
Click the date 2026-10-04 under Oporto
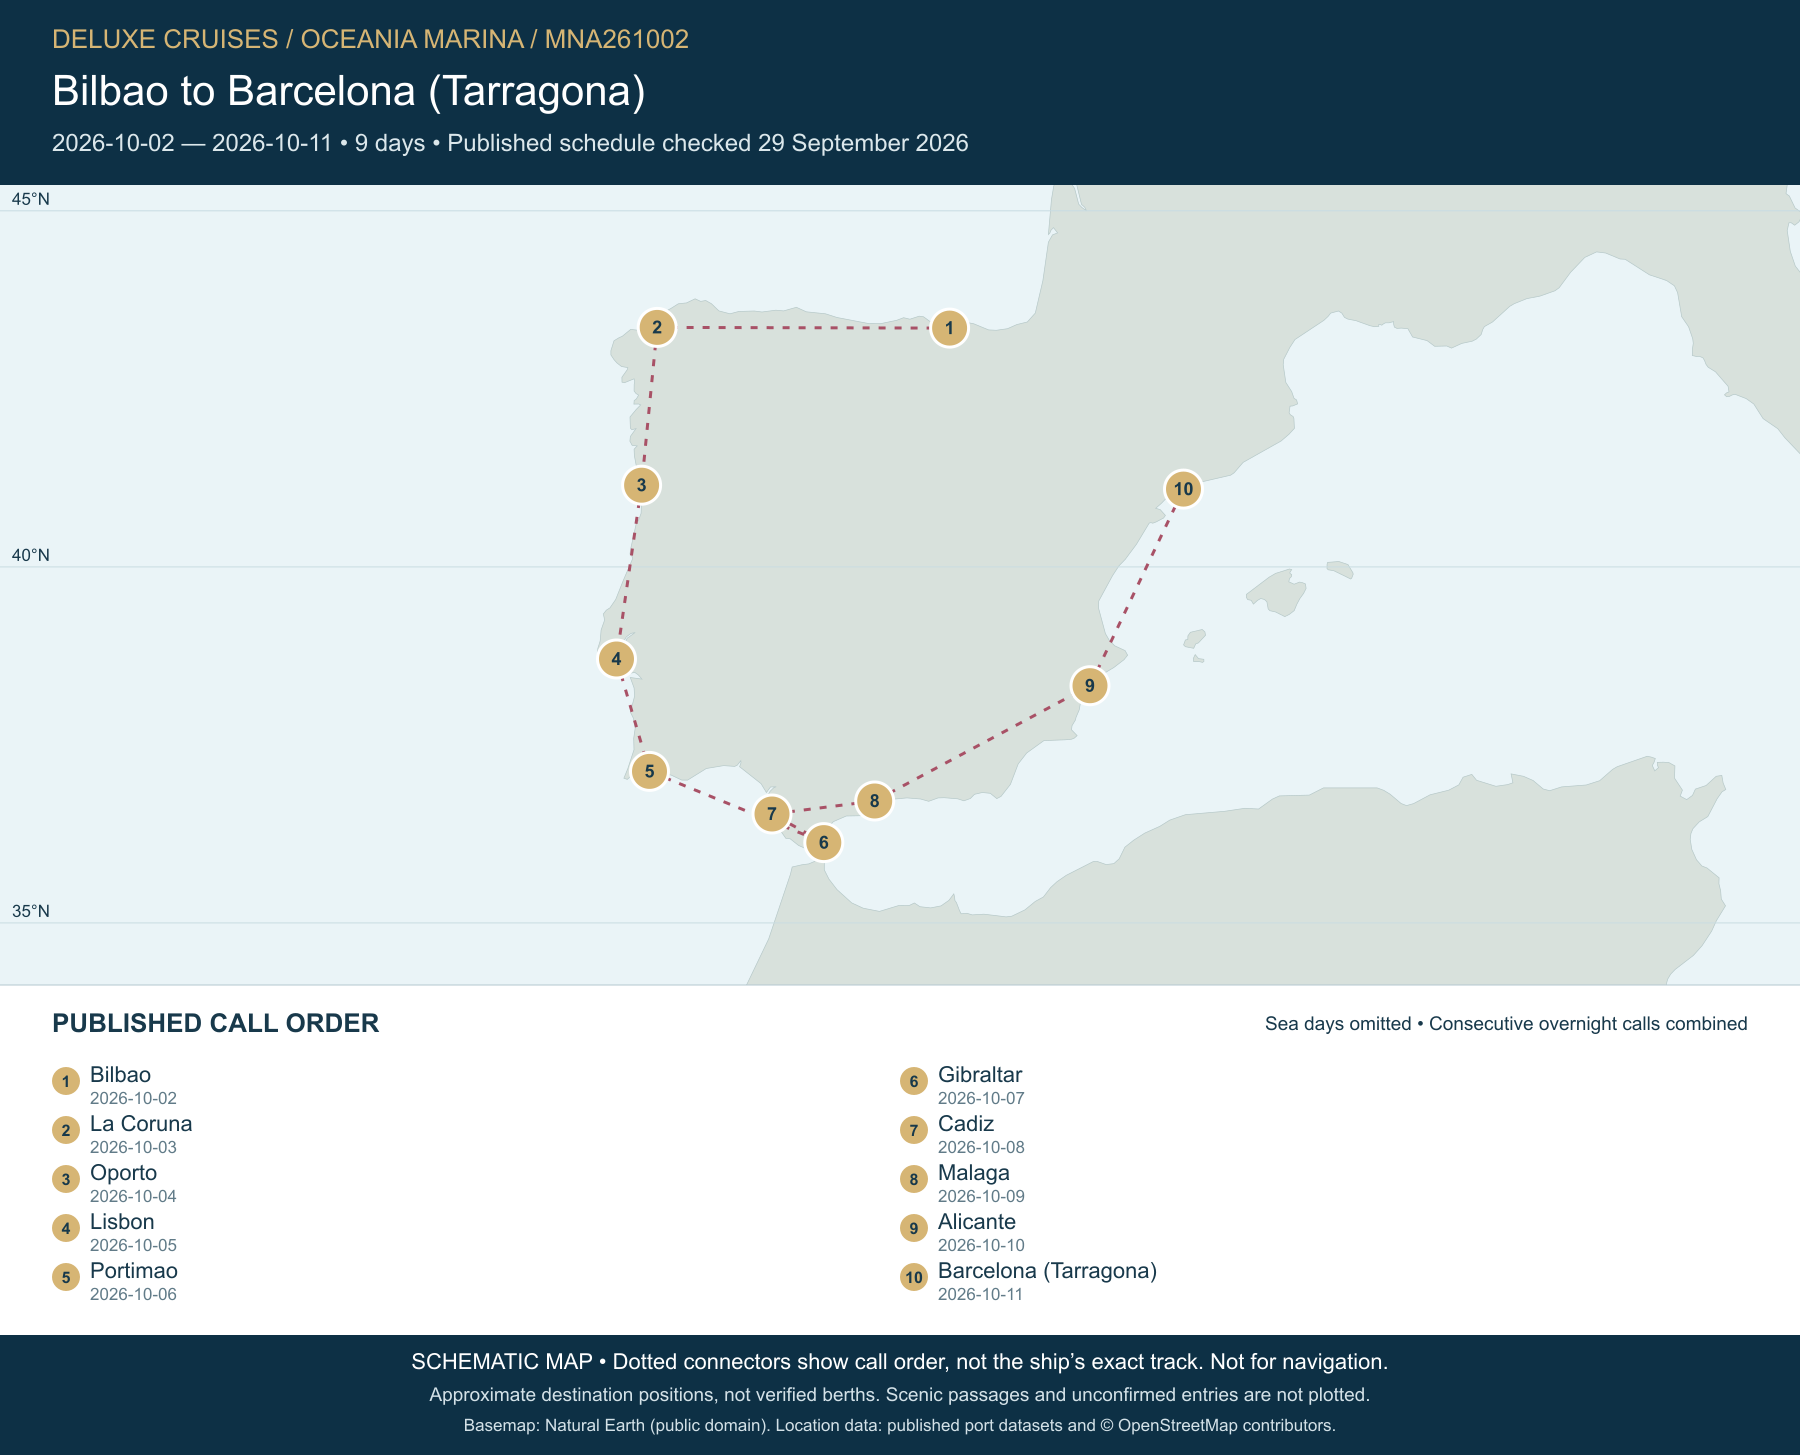[x=133, y=1196]
